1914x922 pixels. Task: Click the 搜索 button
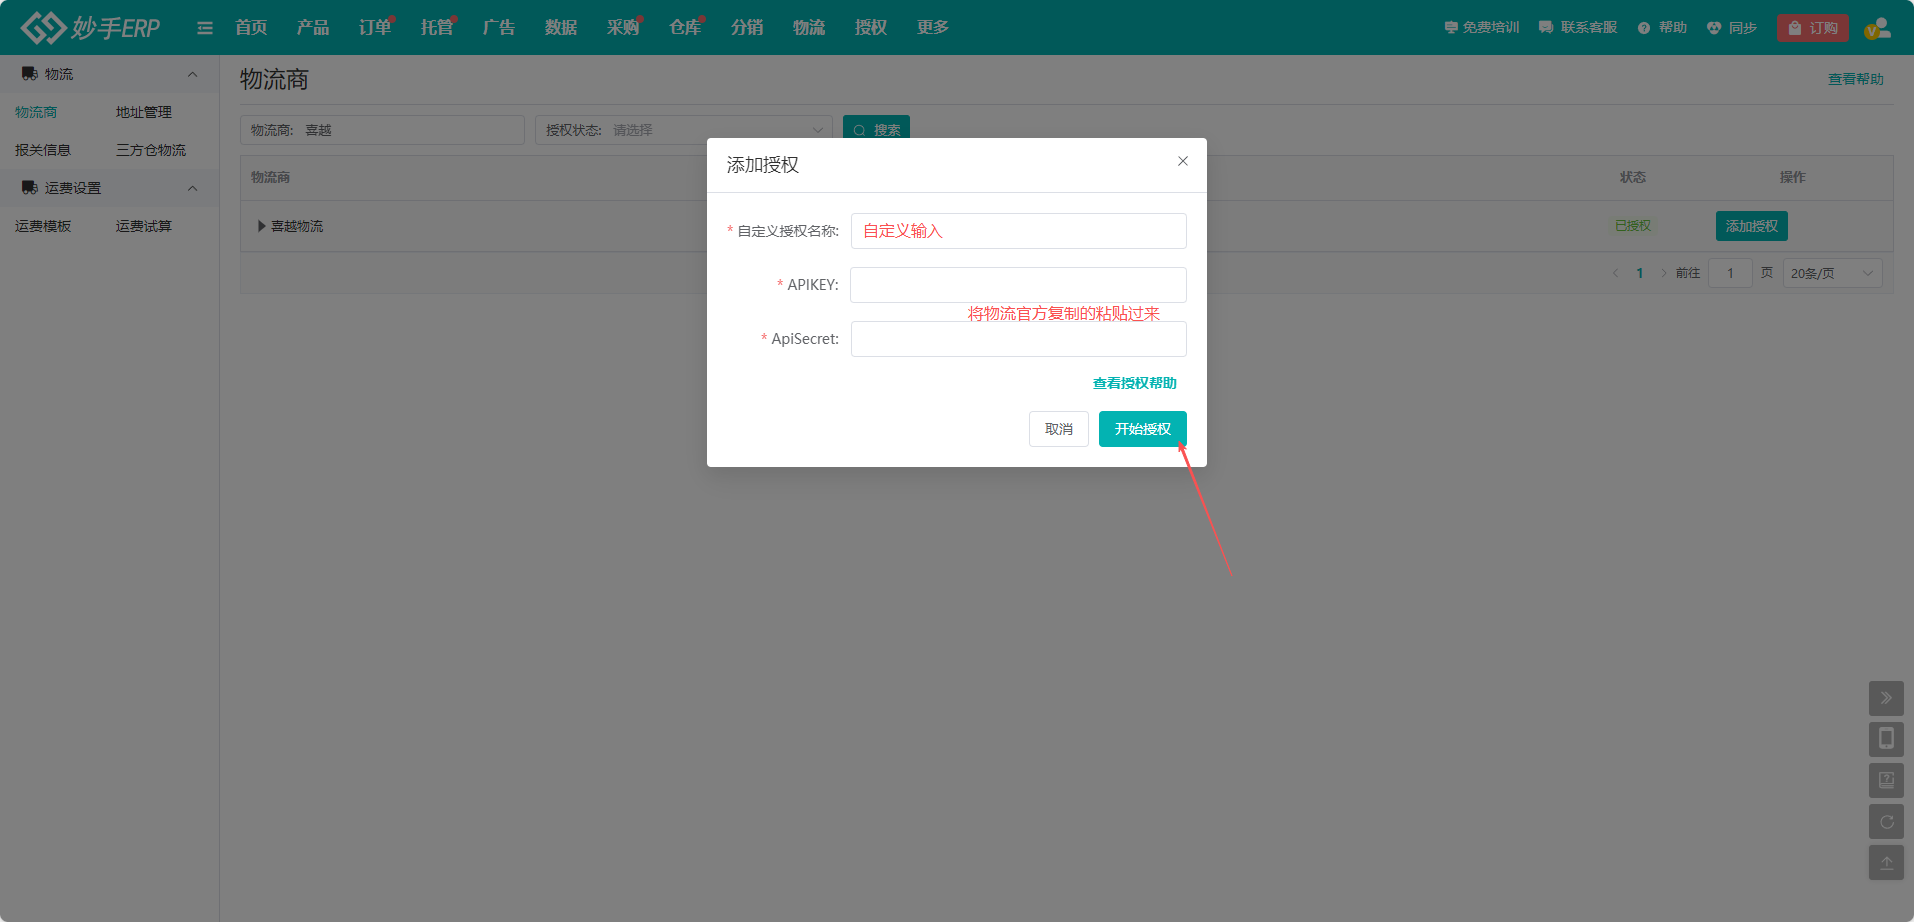pos(877,130)
